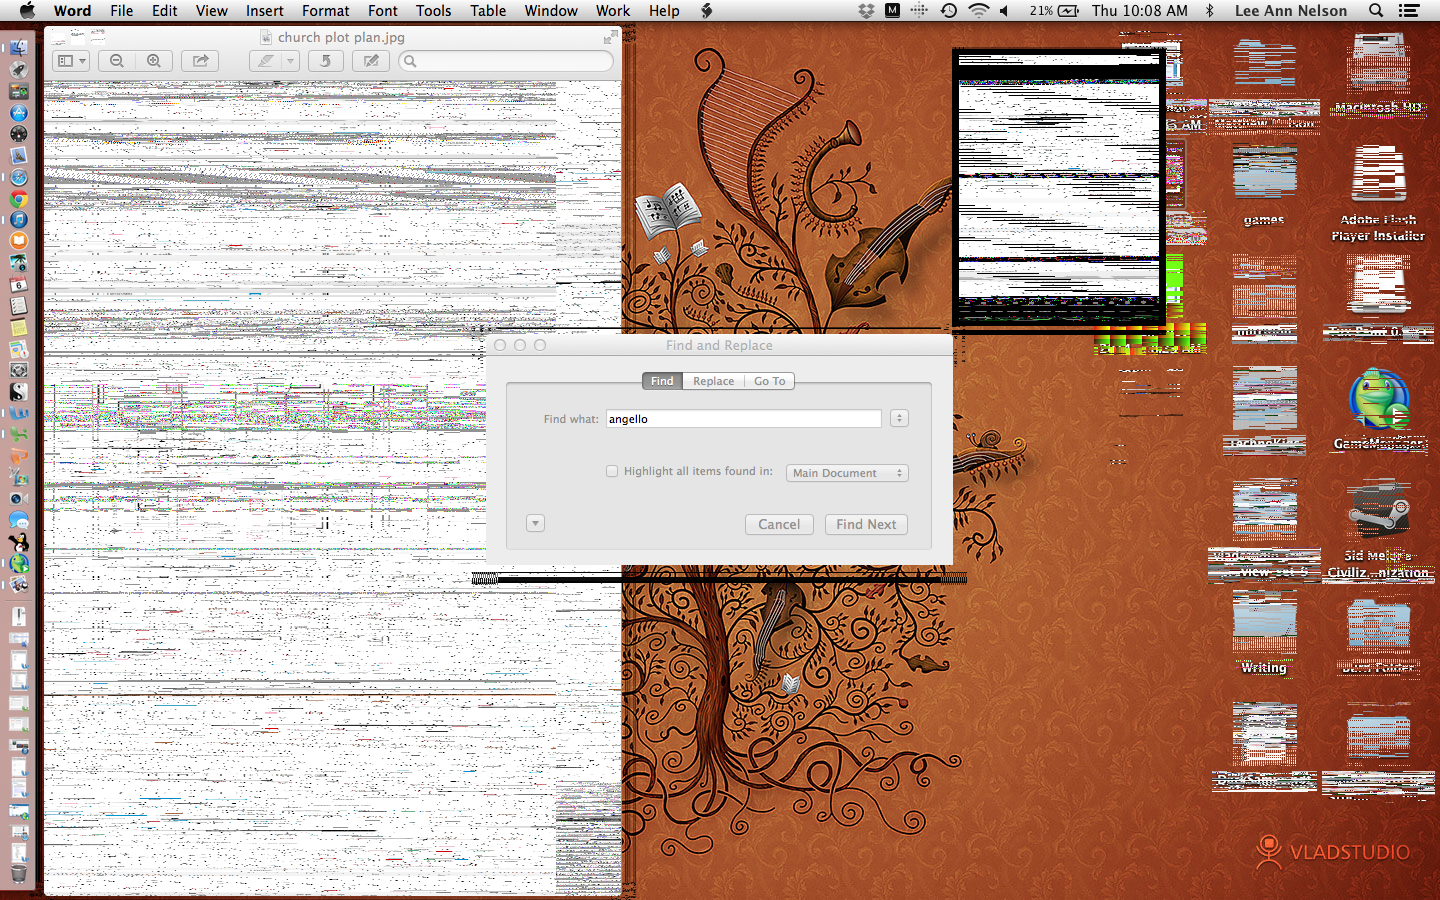Open the Preview sidebar view dropdown

tap(72, 61)
